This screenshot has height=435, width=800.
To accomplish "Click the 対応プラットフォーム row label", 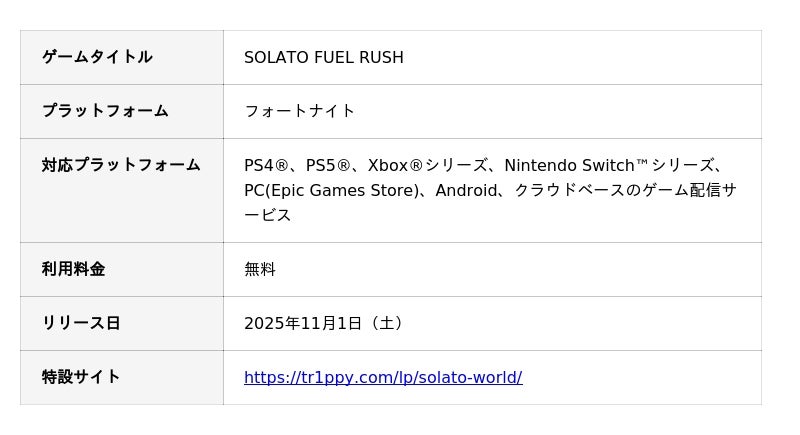I will [121, 165].
